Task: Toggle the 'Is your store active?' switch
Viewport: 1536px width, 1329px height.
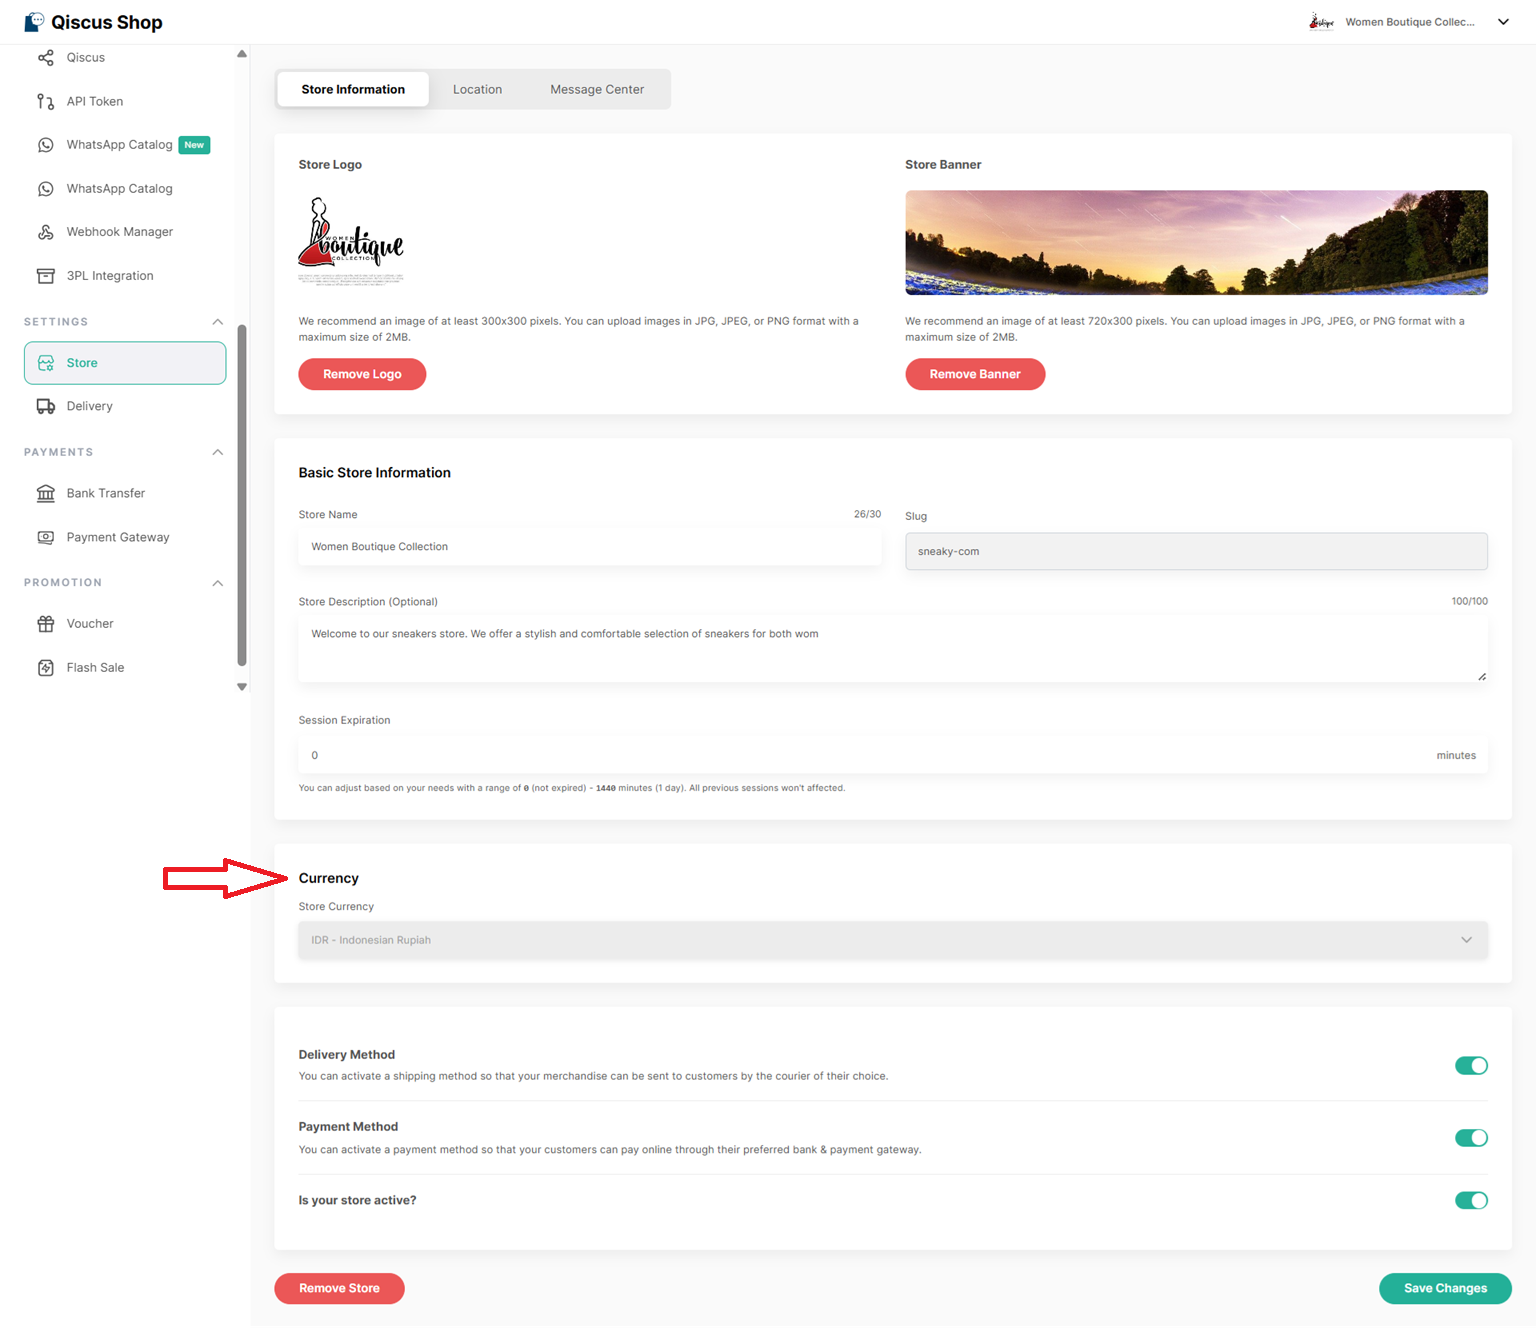Action: point(1470,1200)
